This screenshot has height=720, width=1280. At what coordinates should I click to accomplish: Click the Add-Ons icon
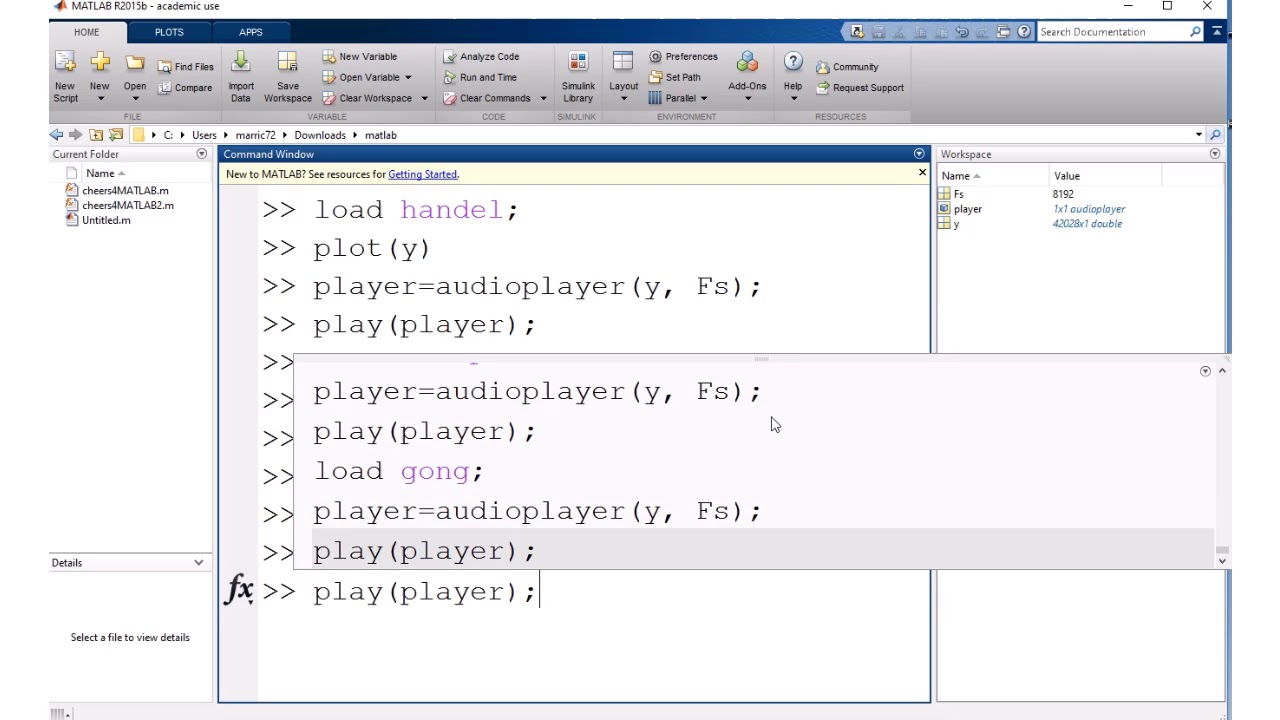[747, 63]
